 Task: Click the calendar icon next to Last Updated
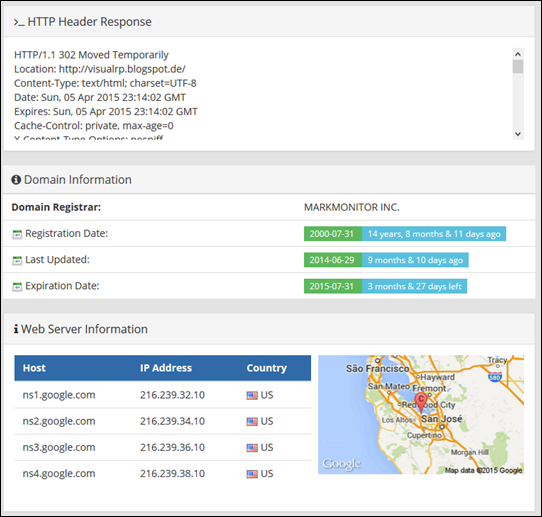[x=17, y=261]
